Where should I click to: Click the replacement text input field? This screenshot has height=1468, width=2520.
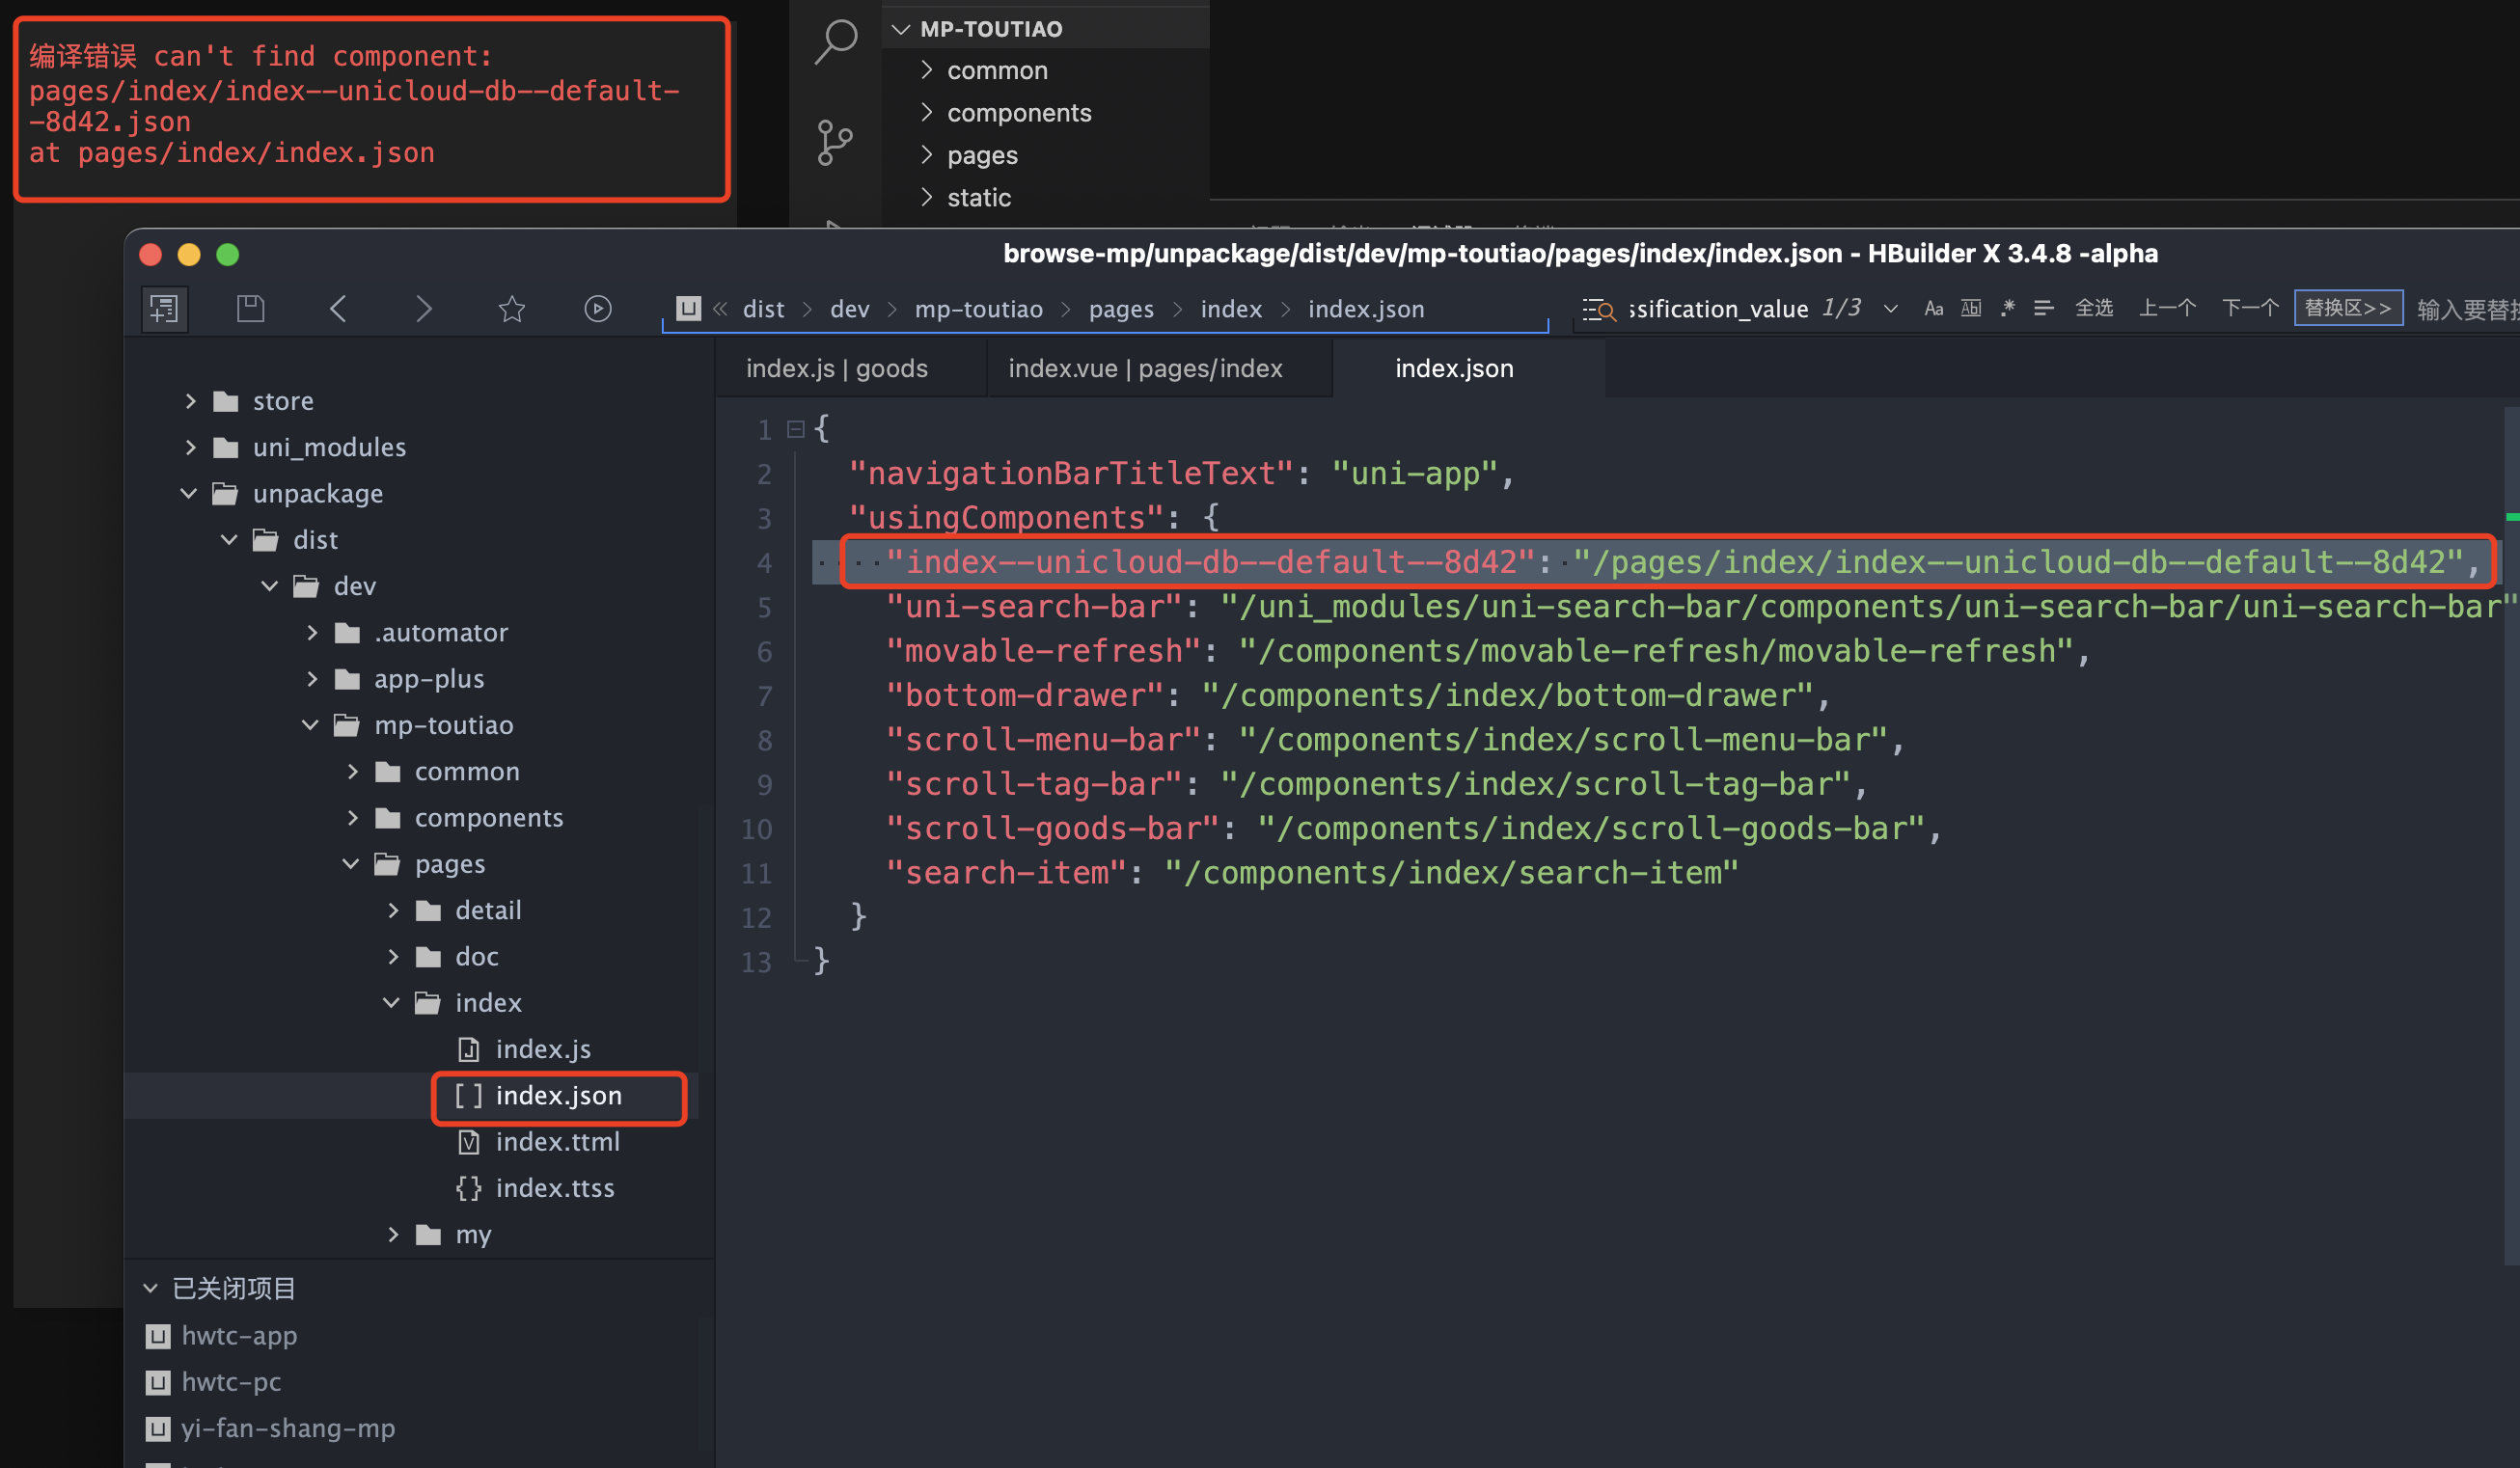coord(2467,309)
